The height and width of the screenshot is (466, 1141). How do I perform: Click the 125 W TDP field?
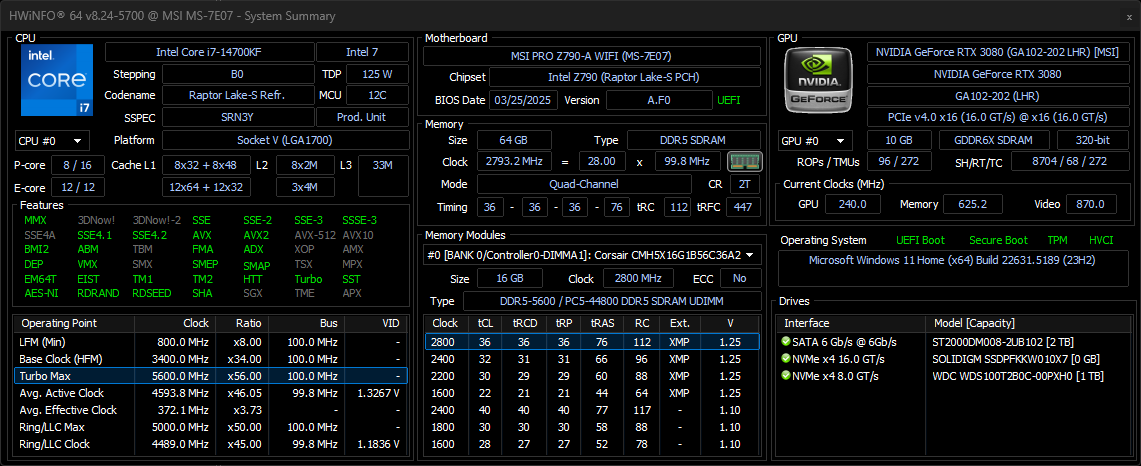(377, 74)
